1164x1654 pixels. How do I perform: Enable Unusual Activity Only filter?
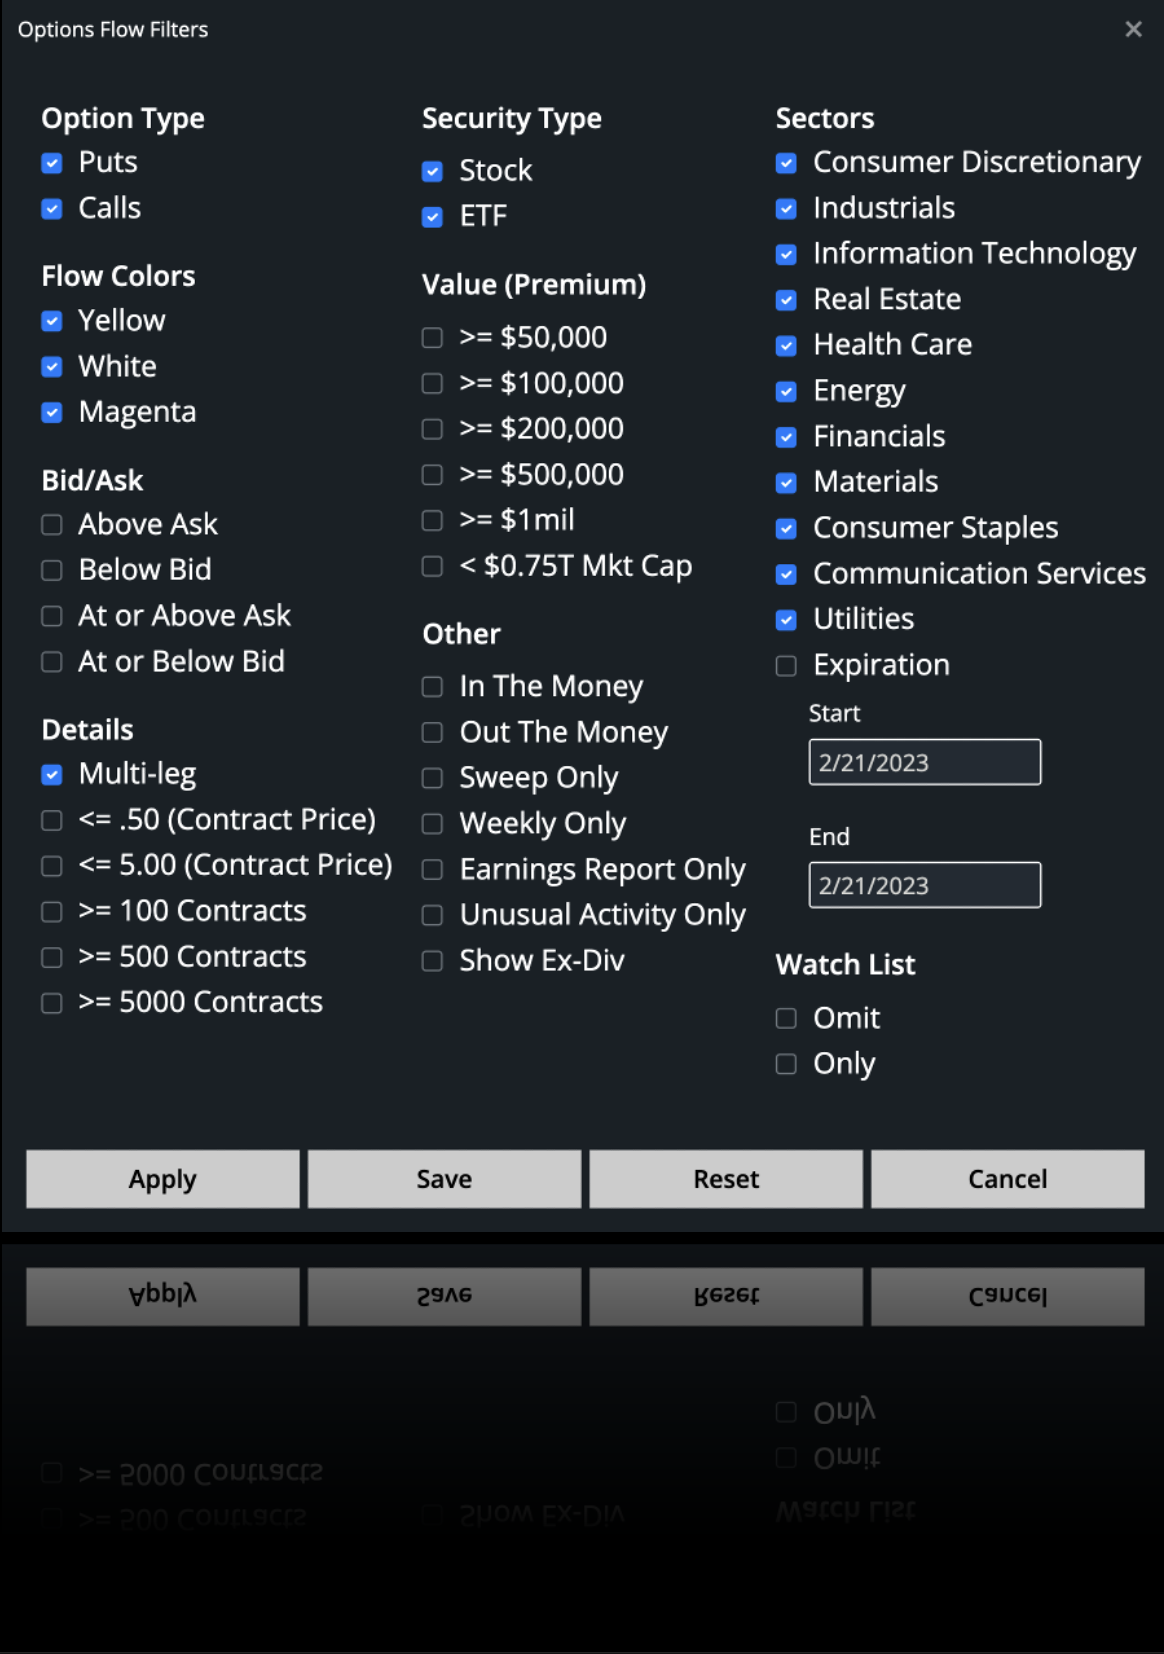[432, 916]
